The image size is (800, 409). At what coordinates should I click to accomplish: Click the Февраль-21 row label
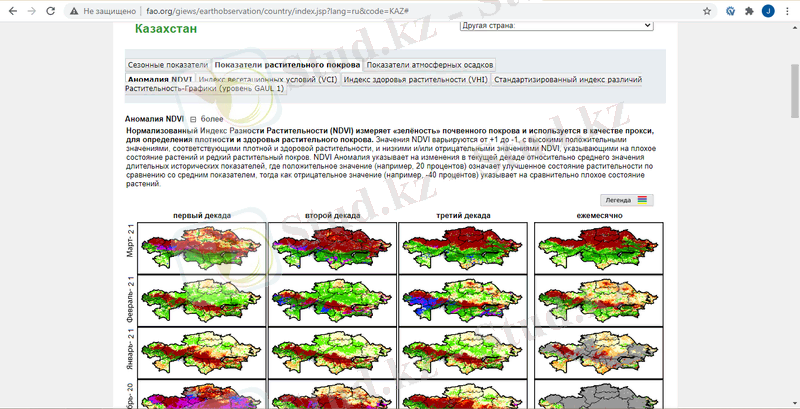point(130,301)
